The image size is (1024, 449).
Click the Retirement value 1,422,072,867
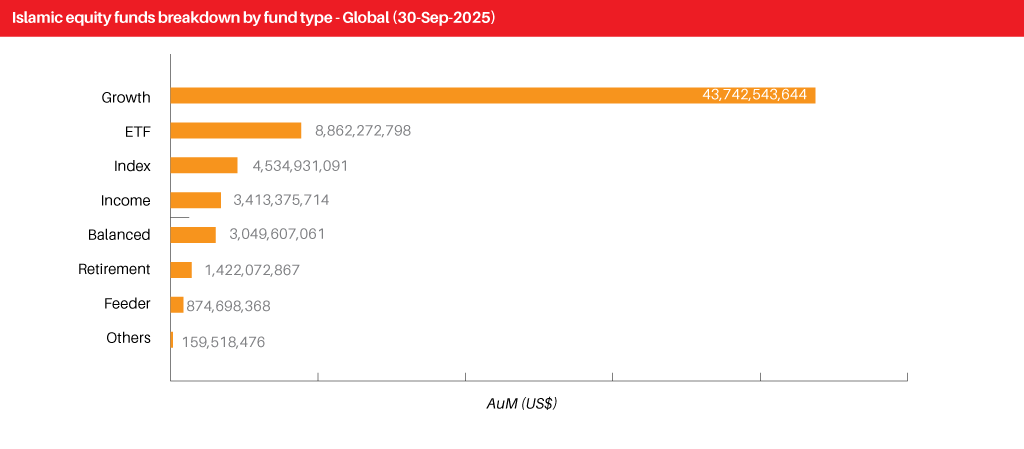[252, 270]
